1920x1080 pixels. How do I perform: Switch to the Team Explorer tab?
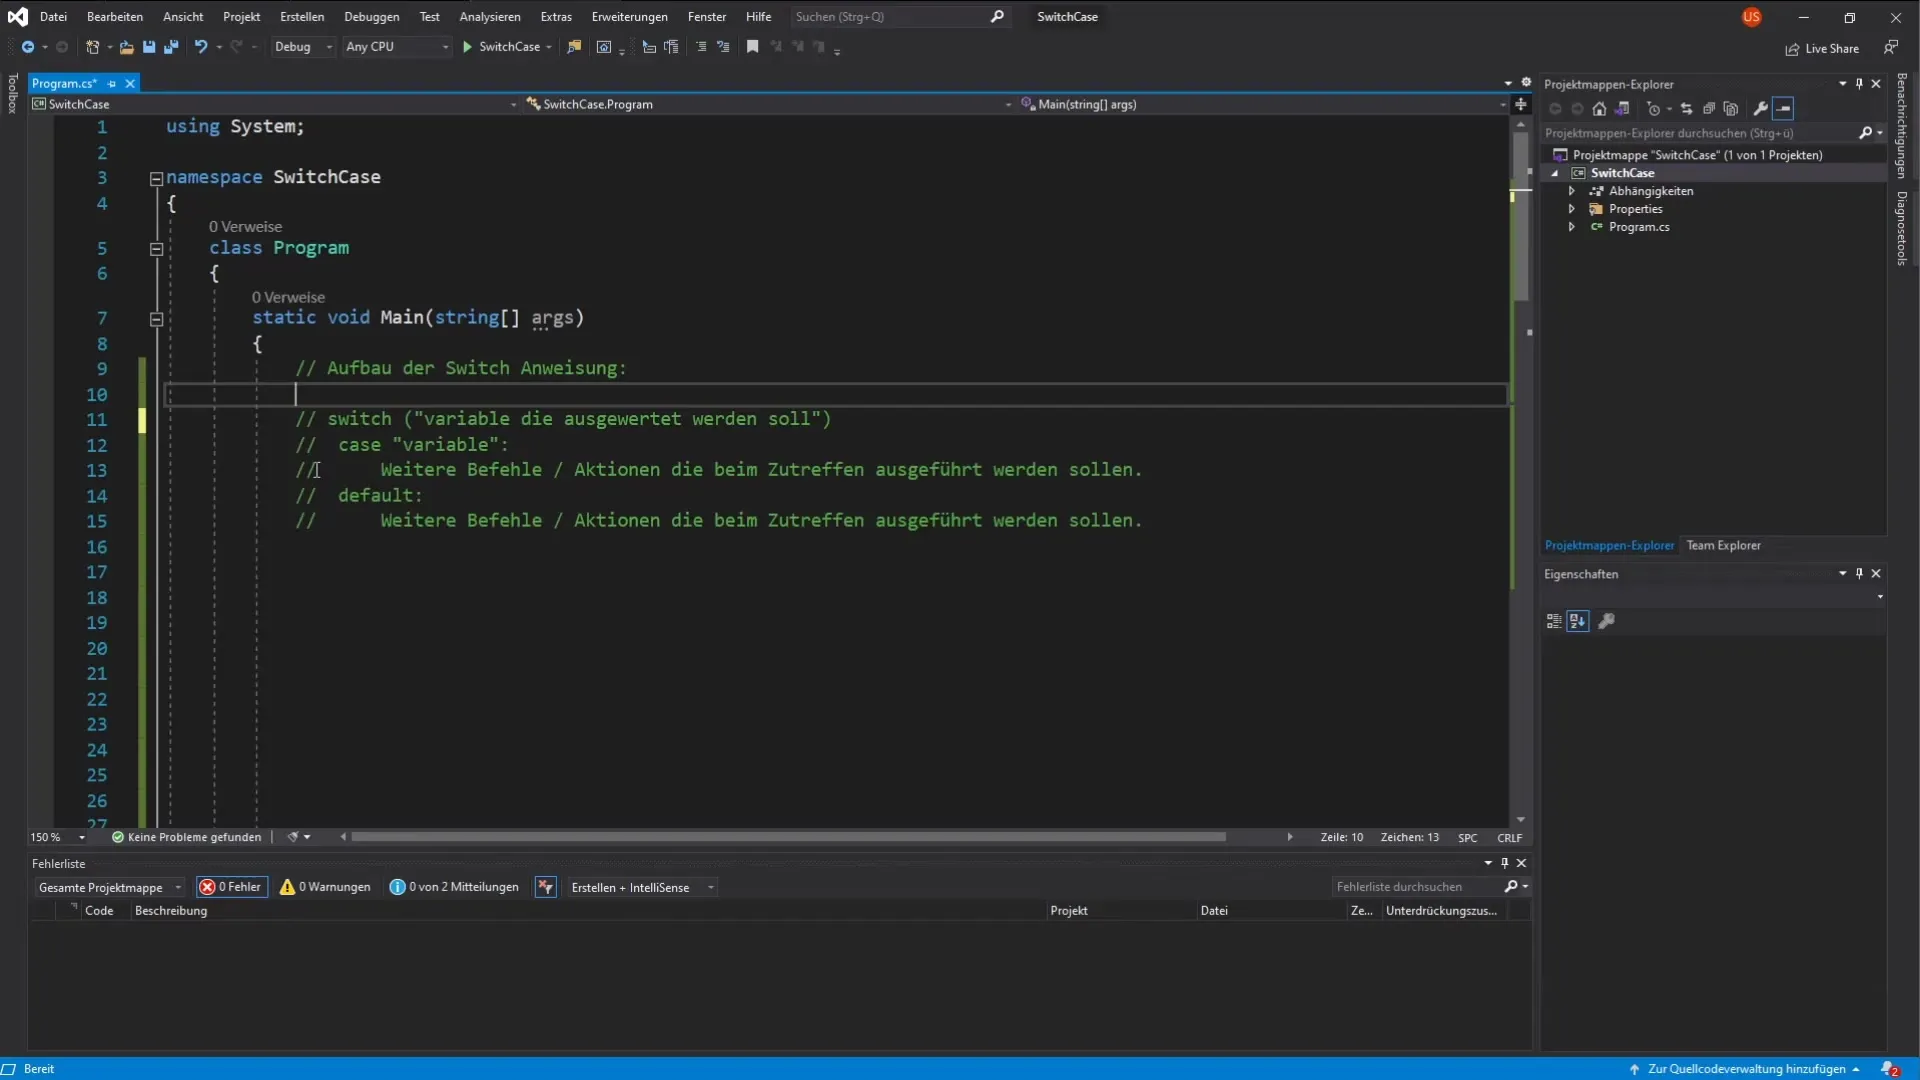point(1723,545)
